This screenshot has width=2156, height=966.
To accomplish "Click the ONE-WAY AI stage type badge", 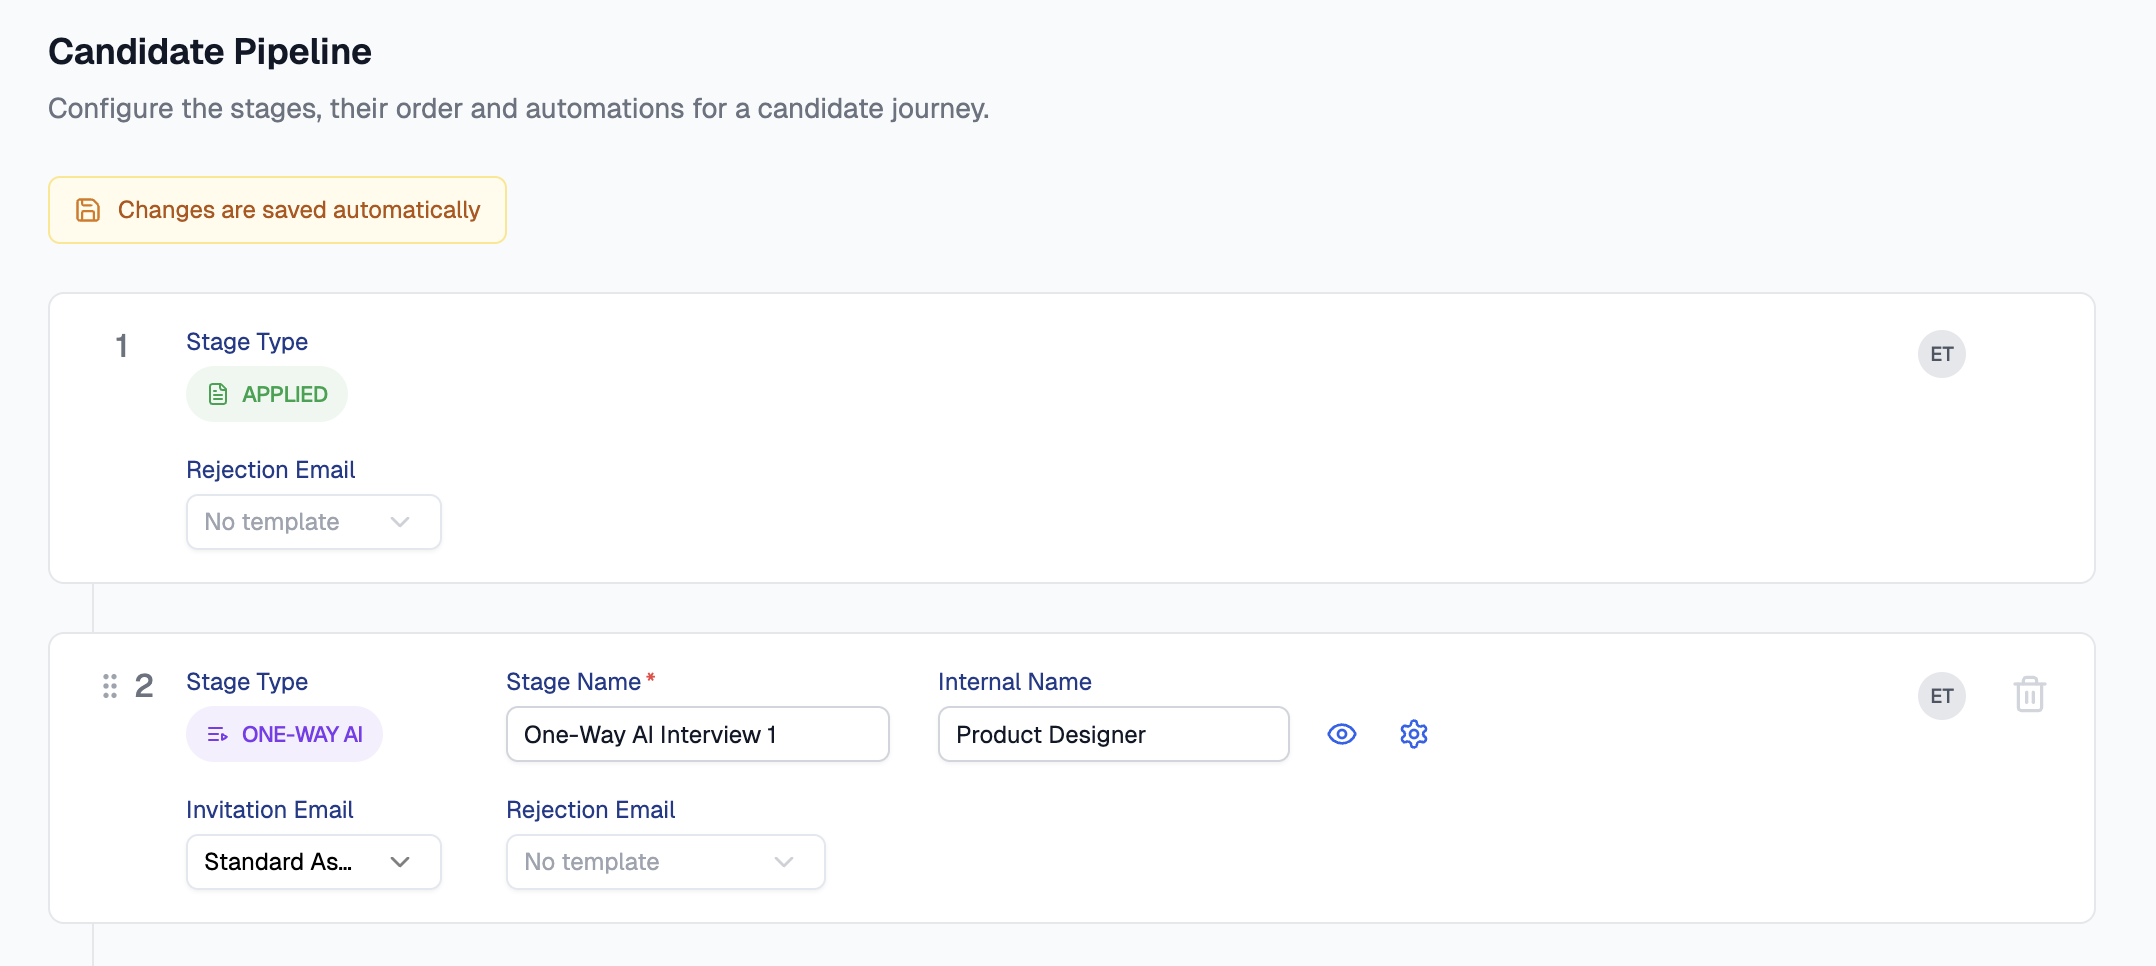I will click(284, 734).
